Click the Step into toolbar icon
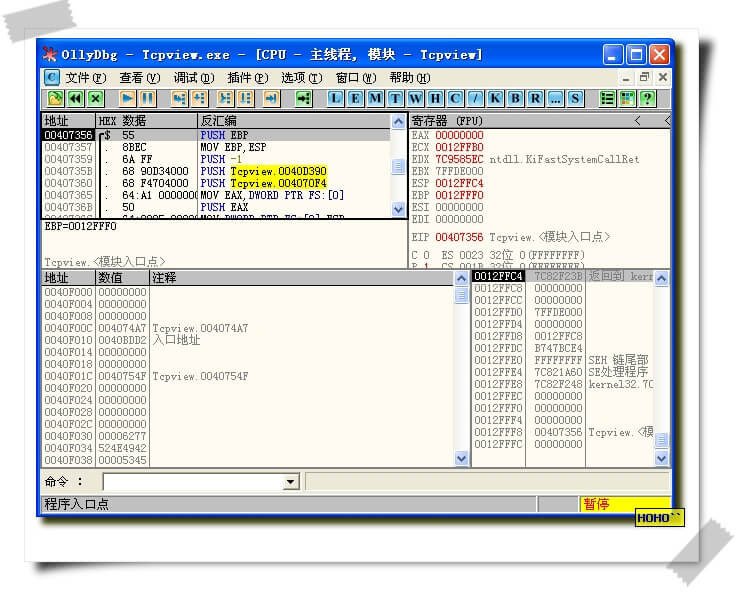 click(179, 99)
